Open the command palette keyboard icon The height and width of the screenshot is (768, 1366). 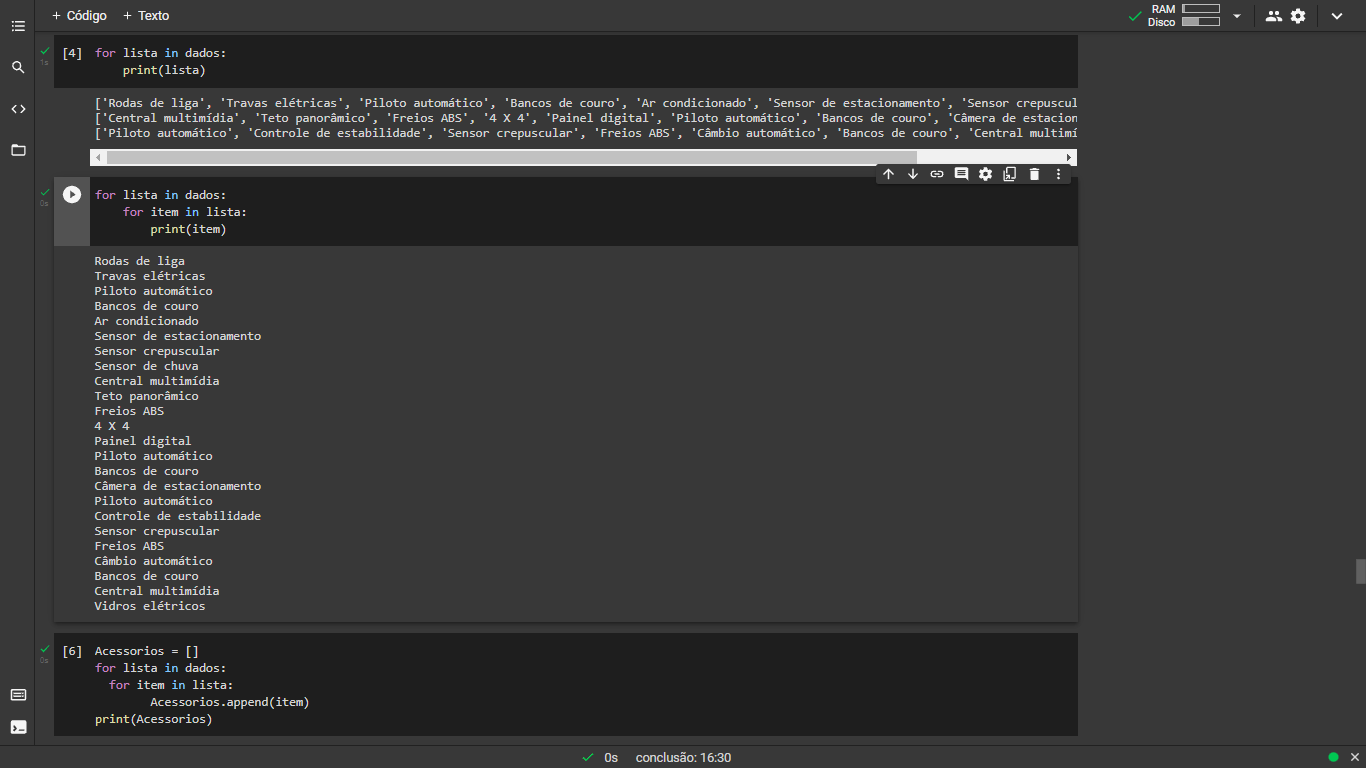[x=18, y=695]
